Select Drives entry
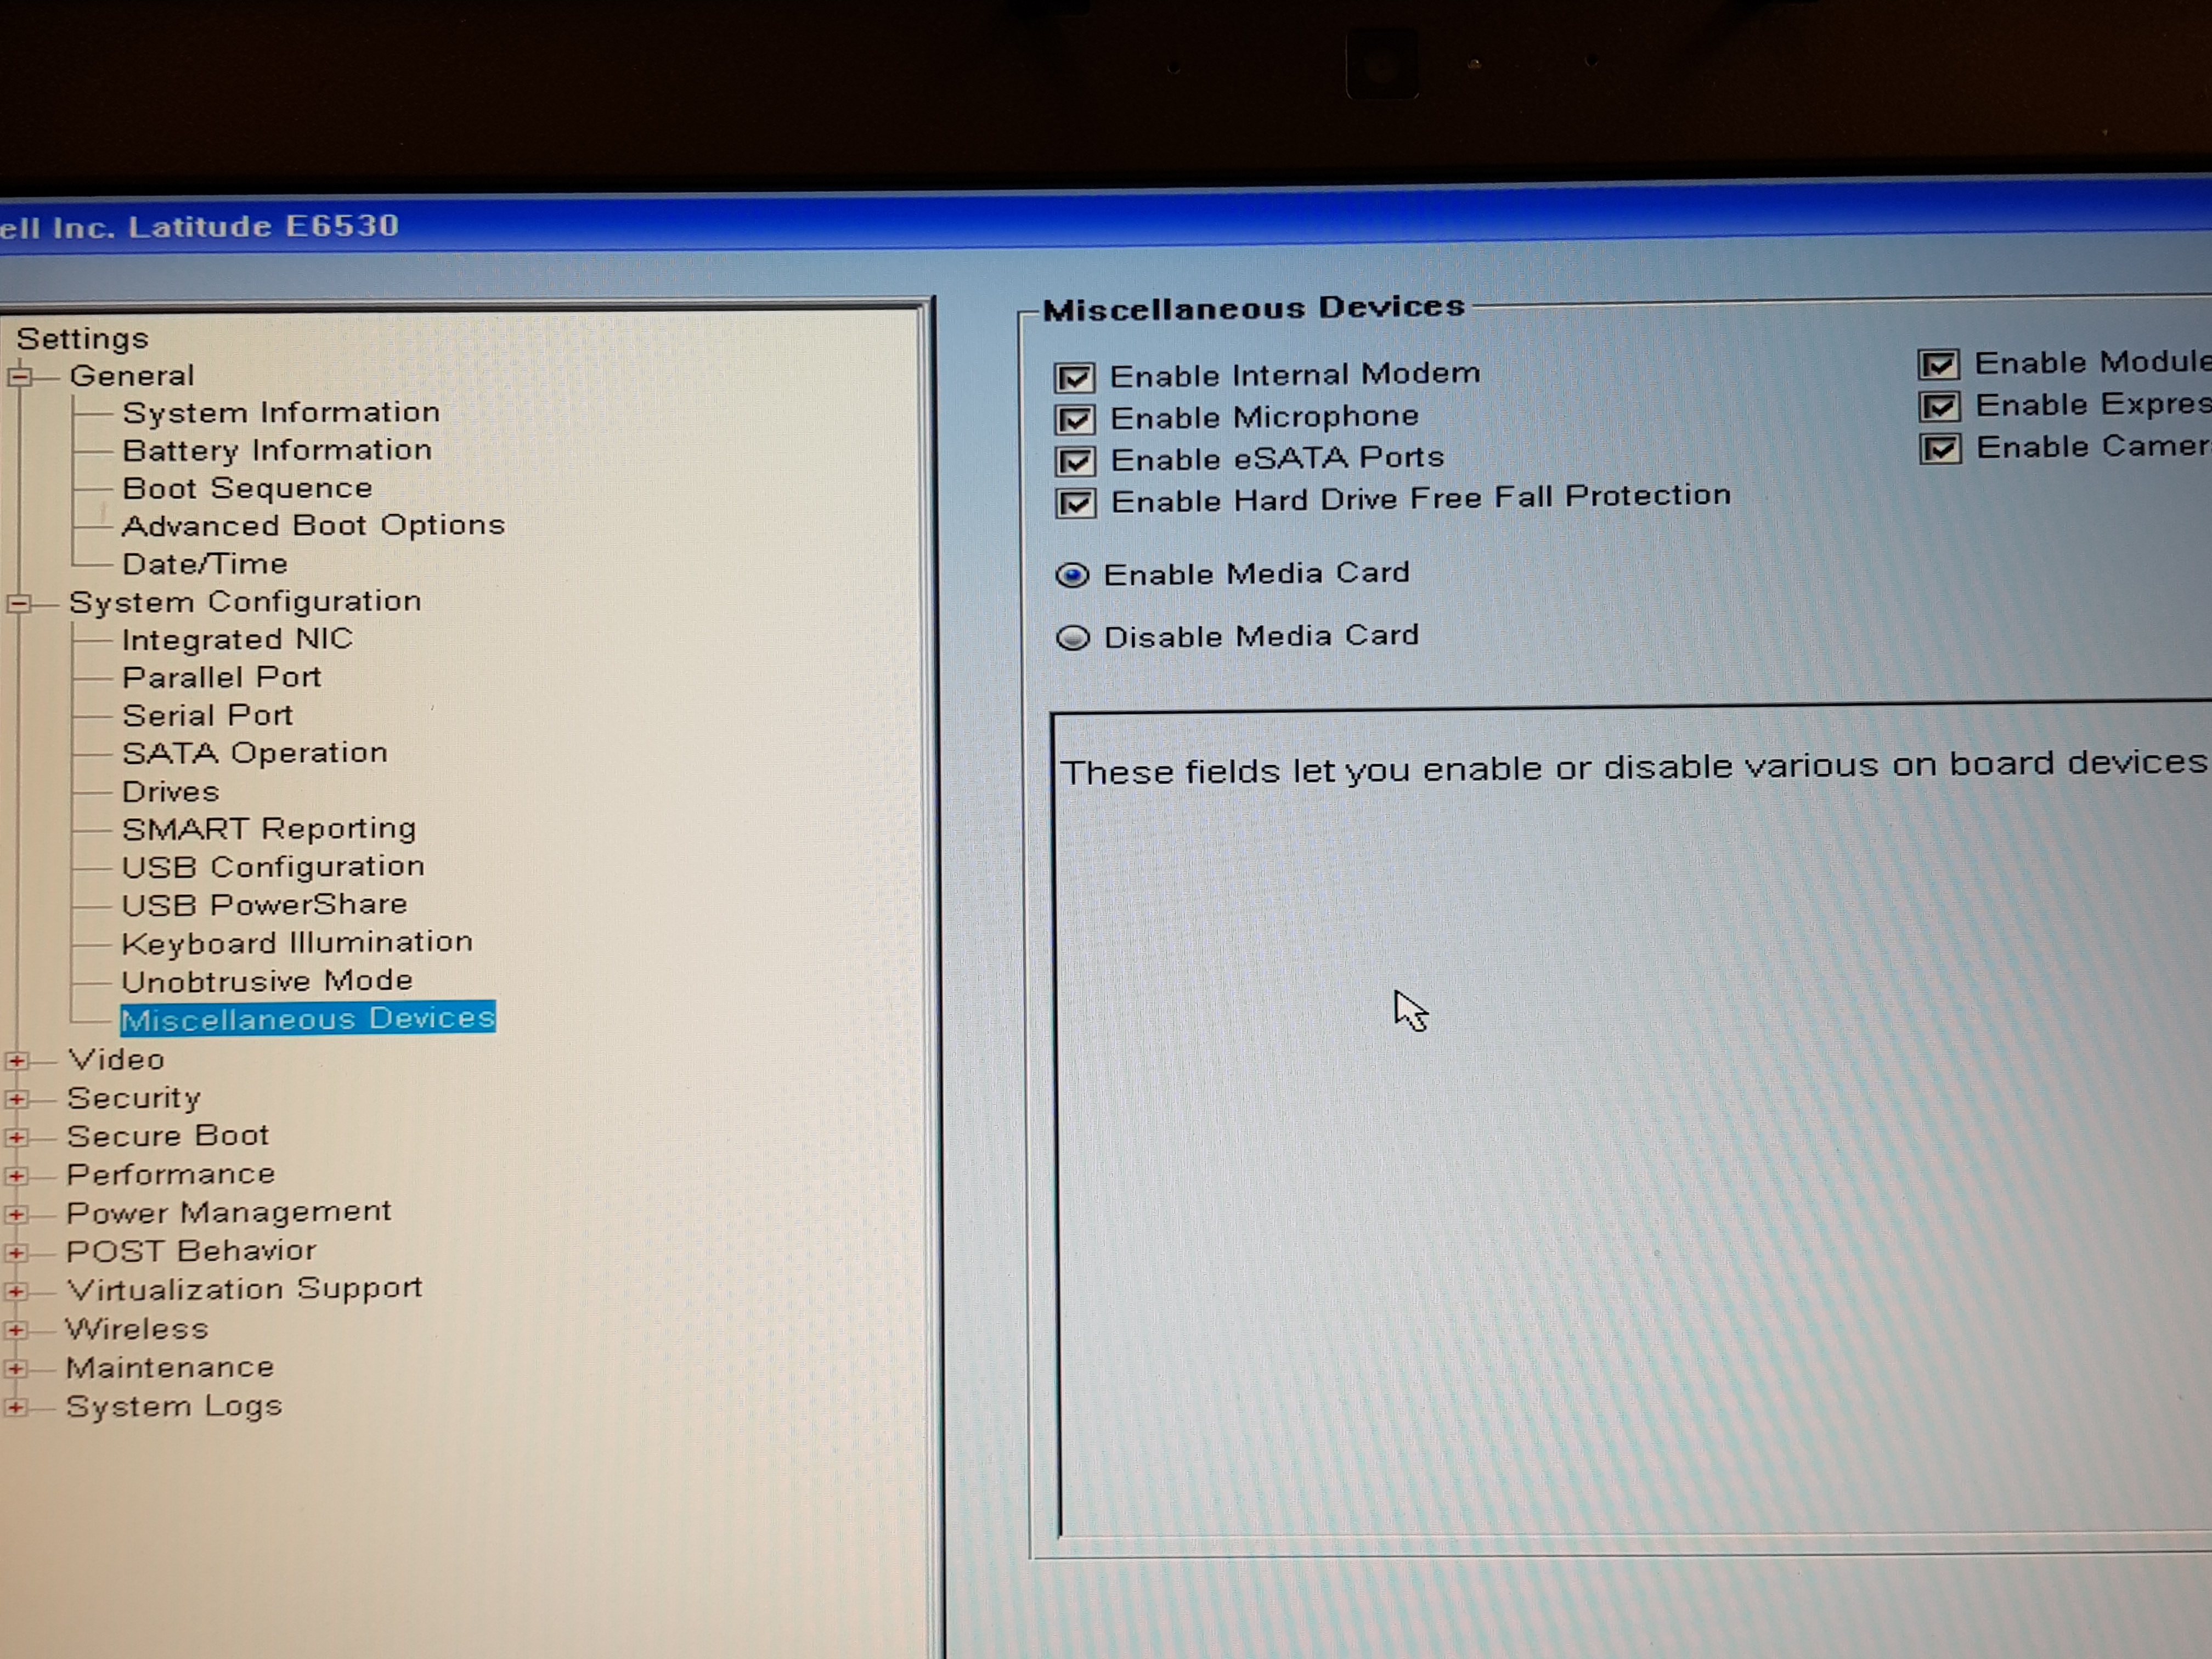This screenshot has height=1659, width=2212. tap(170, 792)
